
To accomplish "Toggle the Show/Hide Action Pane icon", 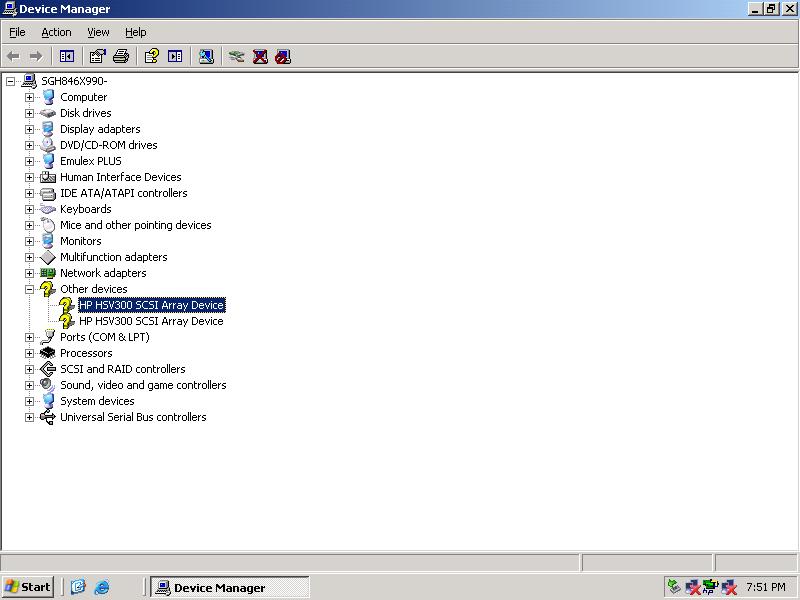I will point(175,56).
